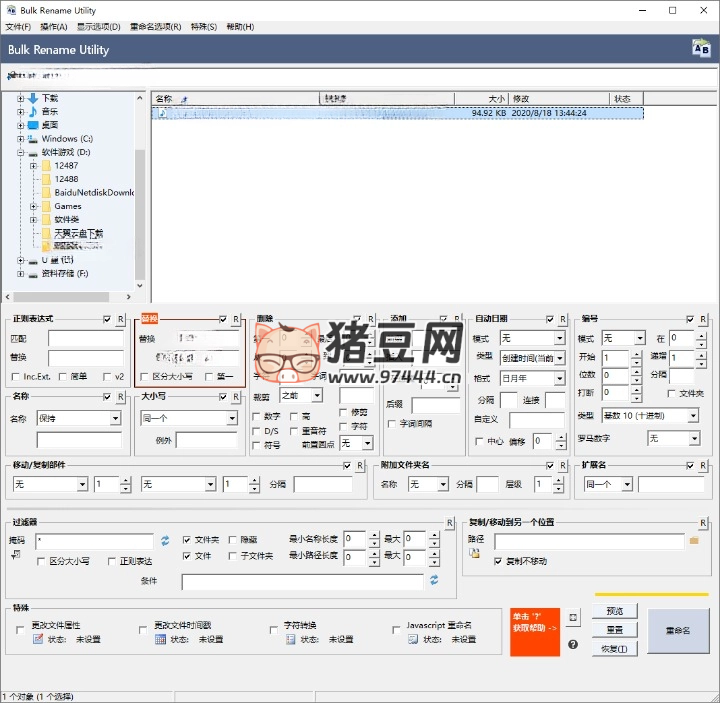Screen dimensions: 720x703
Task: Click the 添加 后缀 input field
Action: click(x=436, y=405)
